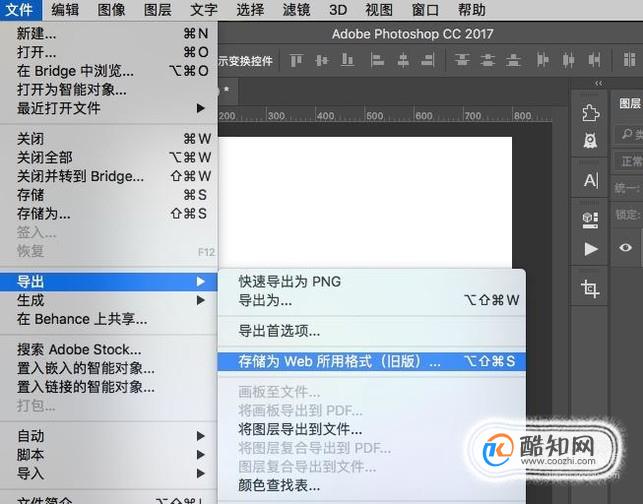
Task: Select 将图层导出到文件...
Action: click(372, 429)
